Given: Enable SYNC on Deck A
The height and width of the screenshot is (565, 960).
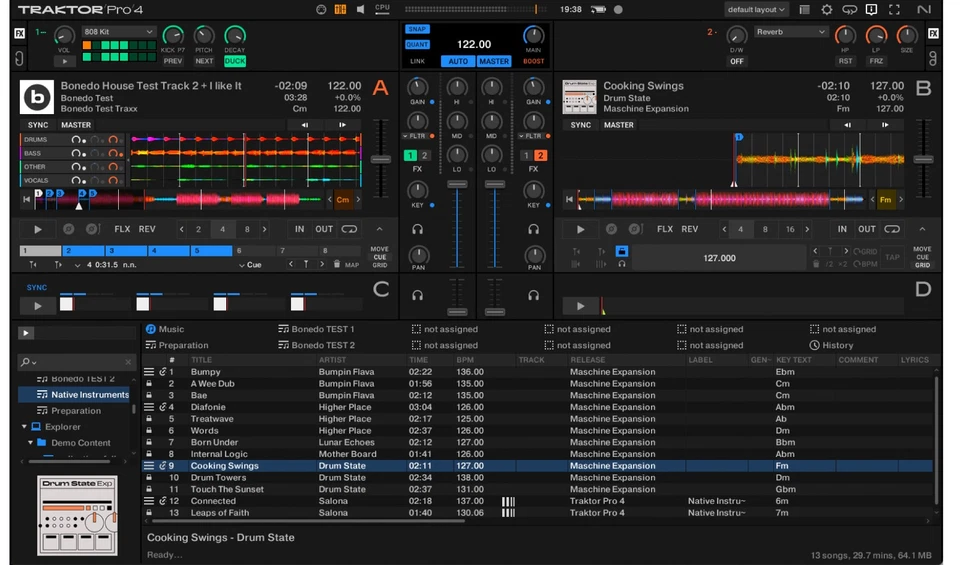Looking at the screenshot, I should (x=37, y=125).
